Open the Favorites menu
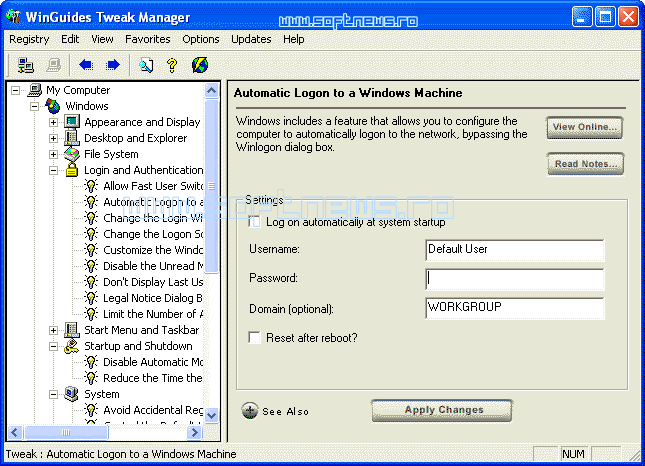The width and height of the screenshot is (645, 466). pos(148,39)
